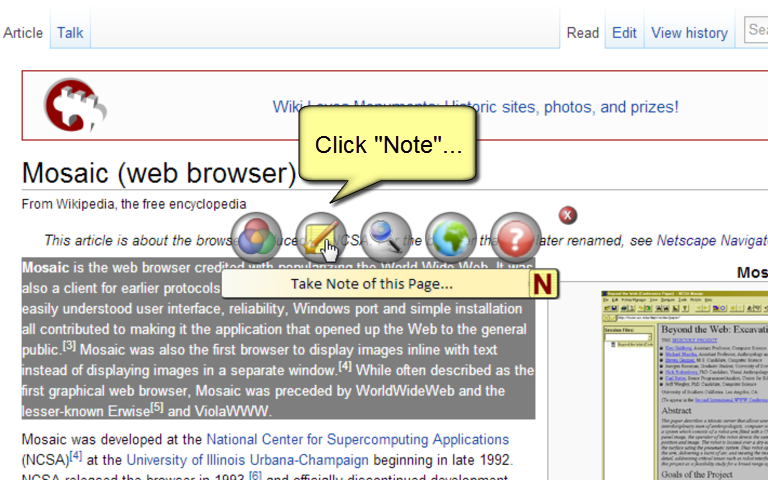Open the Edit tab

pos(624,33)
